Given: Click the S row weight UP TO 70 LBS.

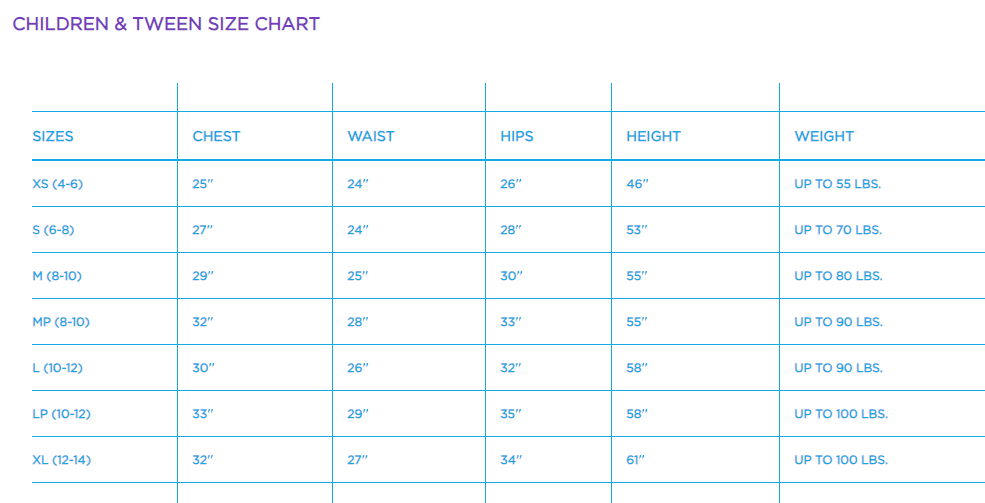Looking at the screenshot, I should click(x=838, y=230).
